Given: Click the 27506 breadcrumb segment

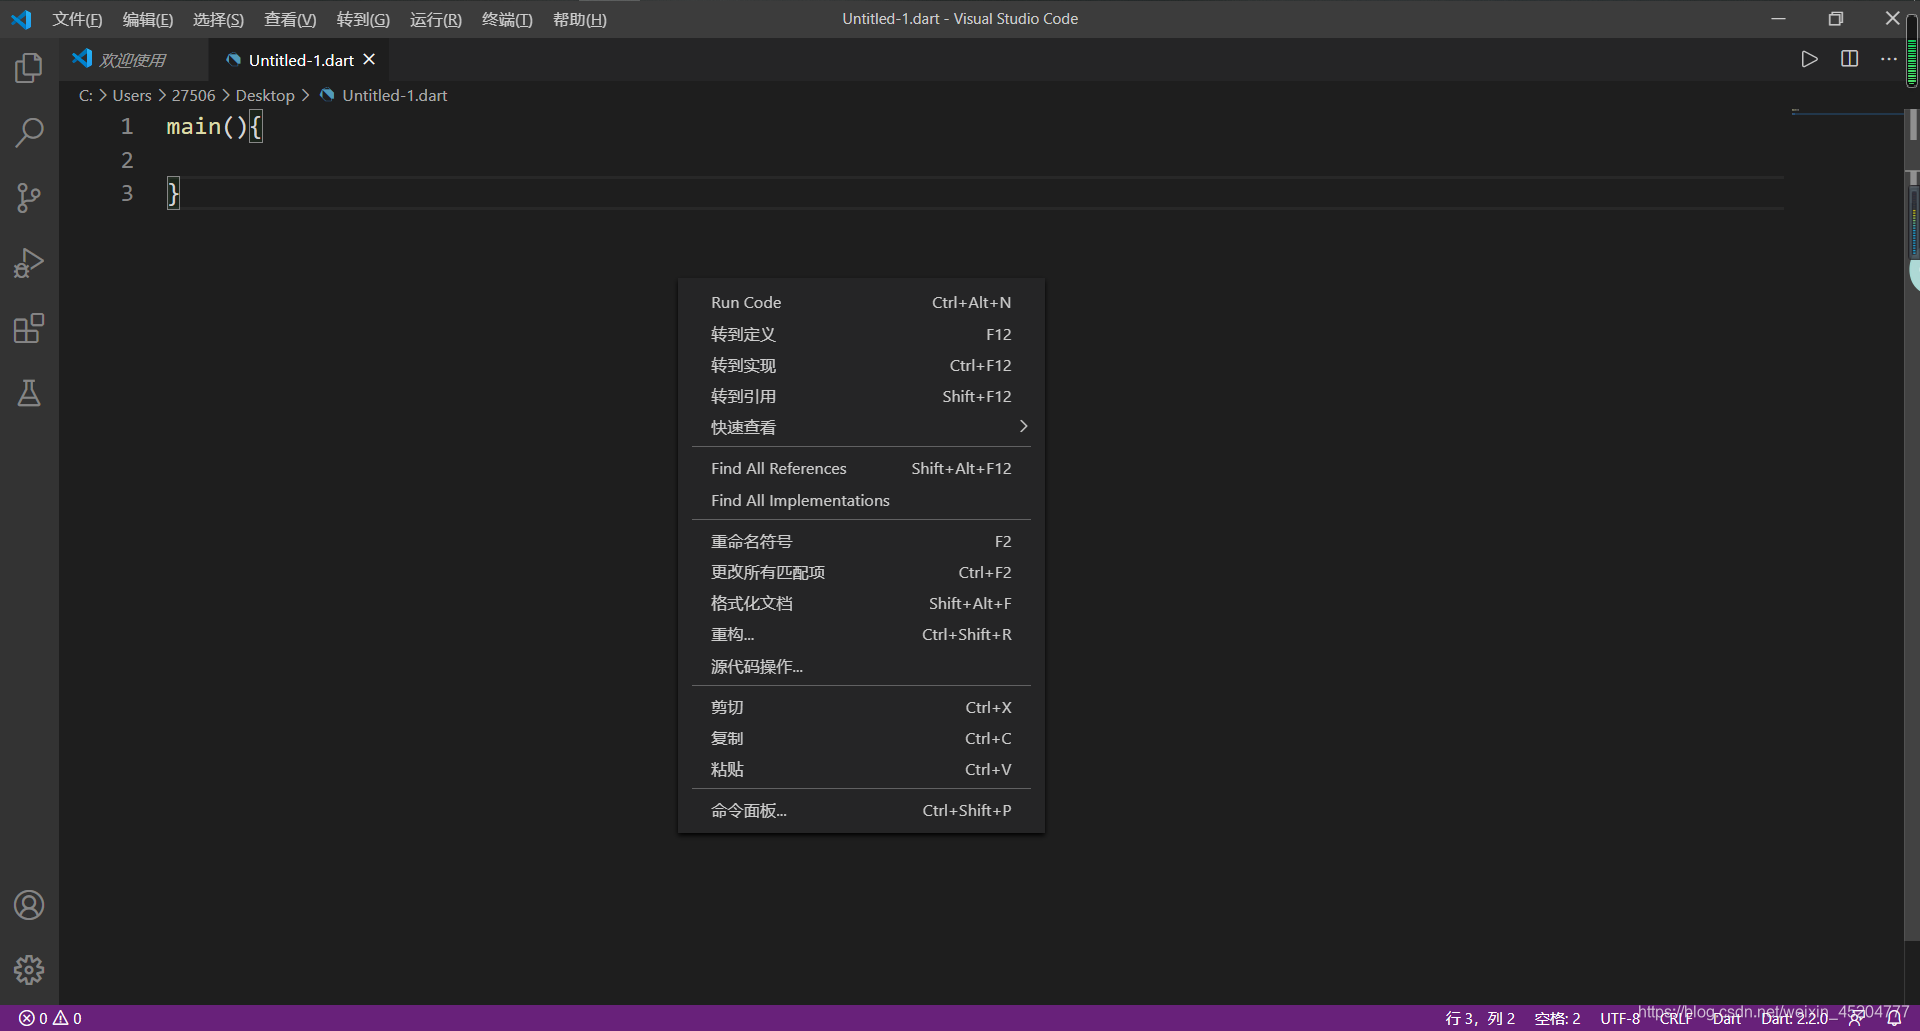Looking at the screenshot, I should pyautogui.click(x=193, y=95).
